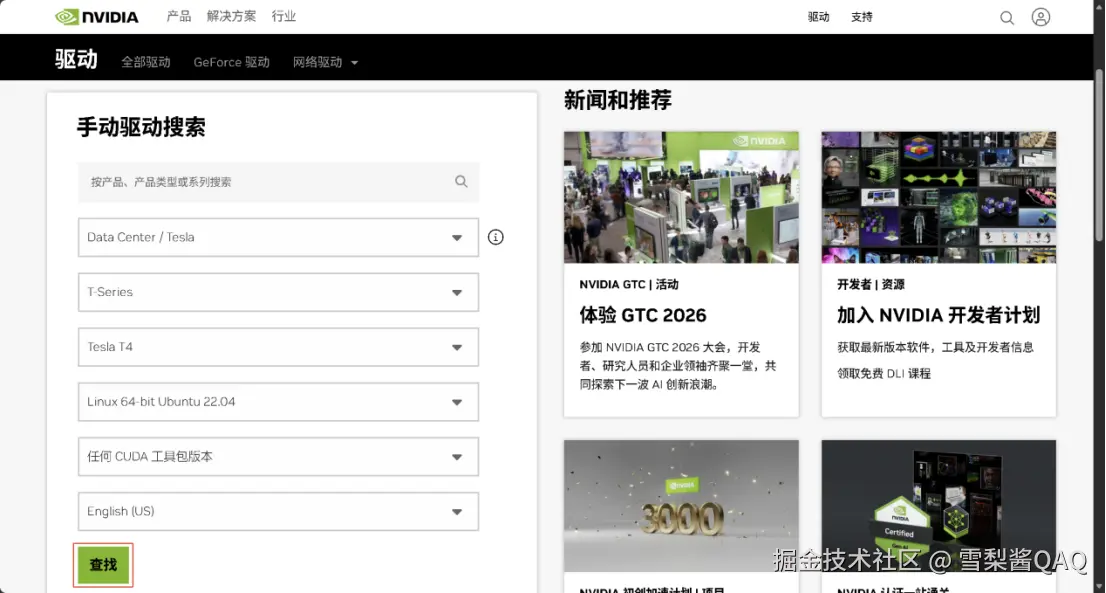This screenshot has width=1106, height=593.
Task: Open the golden 3000 image thumbnail
Action: 681,506
